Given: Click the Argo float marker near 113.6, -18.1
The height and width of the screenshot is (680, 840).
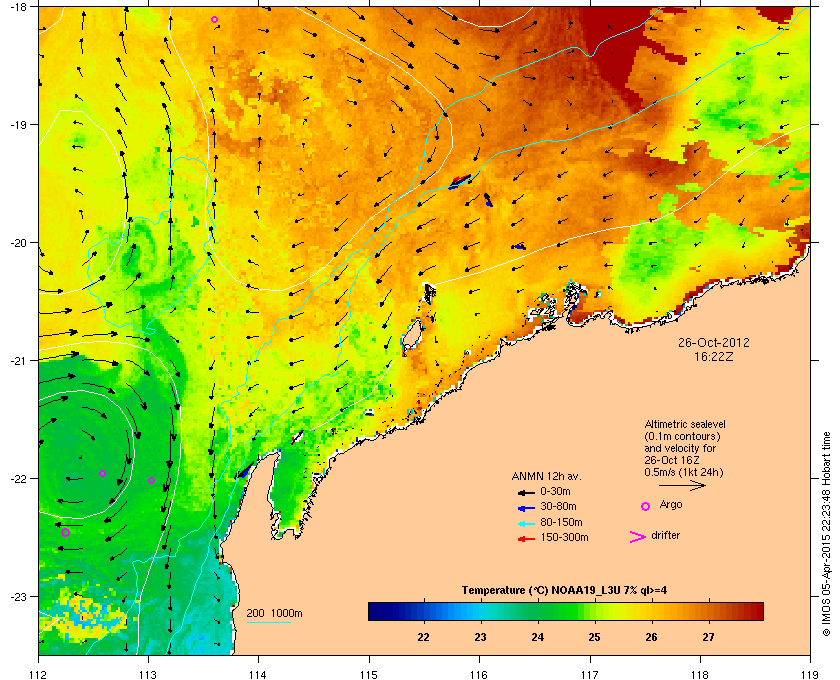Looking at the screenshot, I should 214,20.
